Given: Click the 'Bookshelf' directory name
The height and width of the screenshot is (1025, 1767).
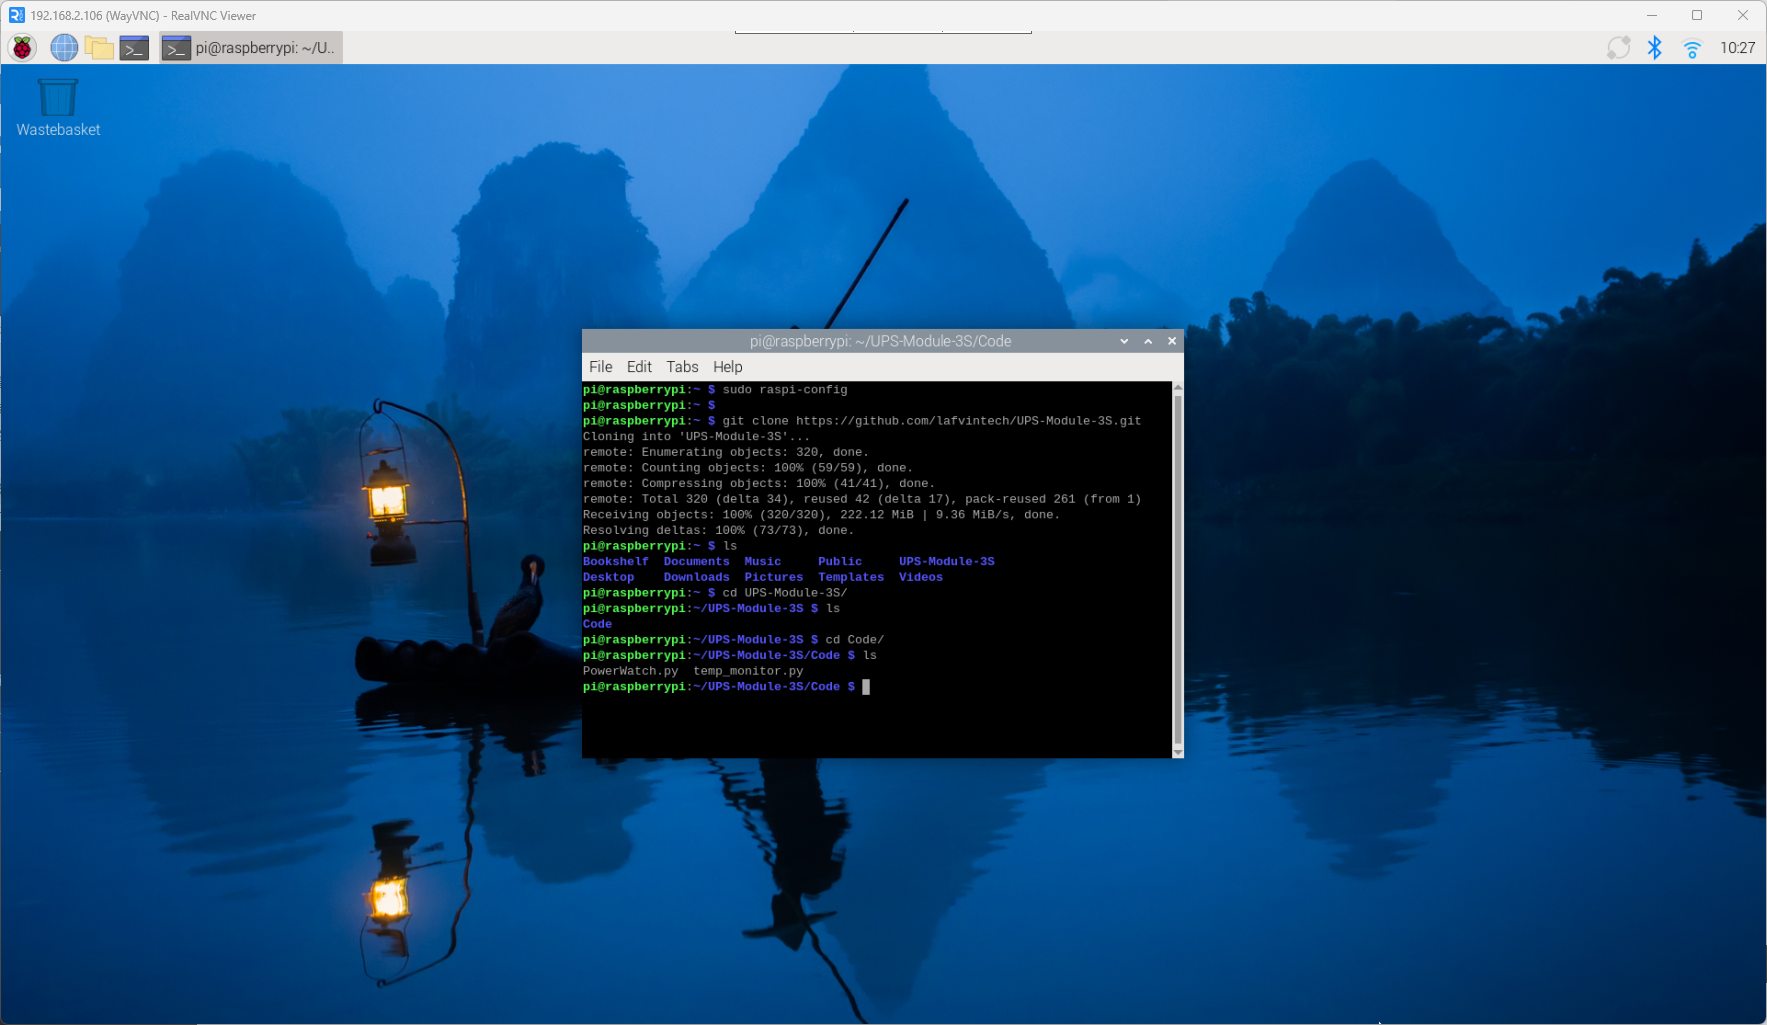Looking at the screenshot, I should point(616,562).
